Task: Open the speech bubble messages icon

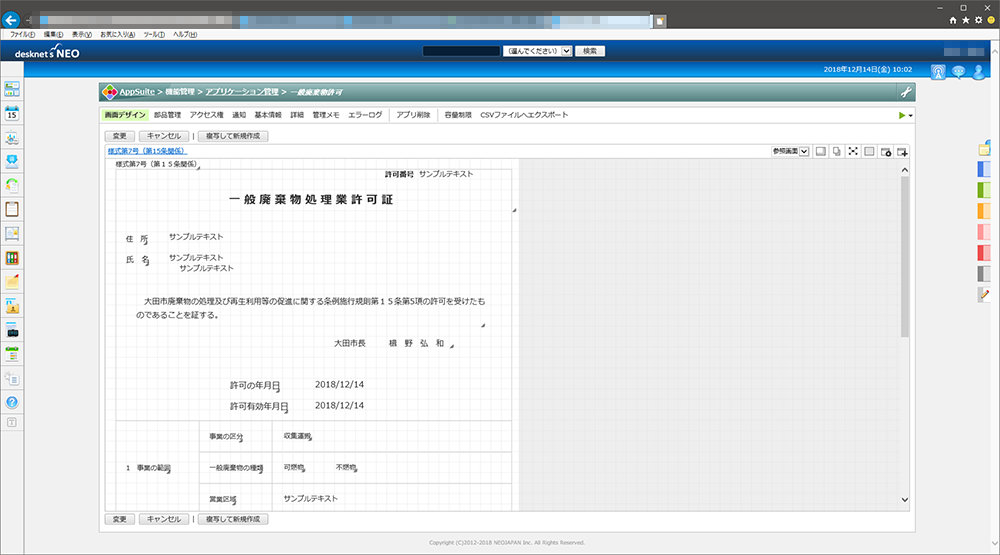Action: 958,70
